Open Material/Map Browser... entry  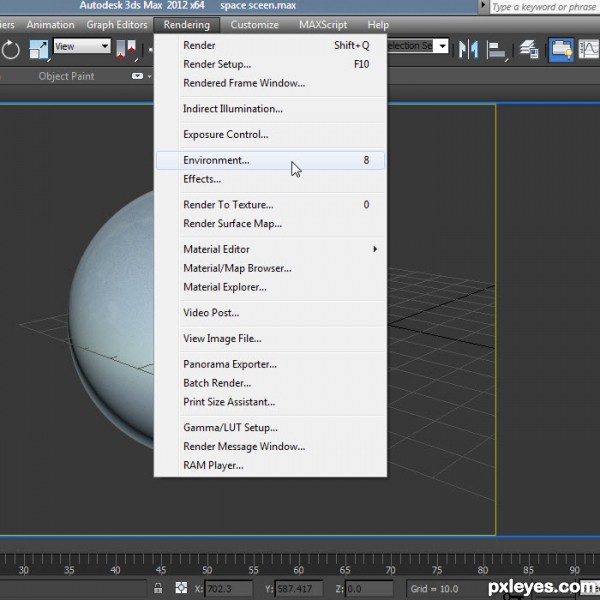pyautogui.click(x=270, y=268)
